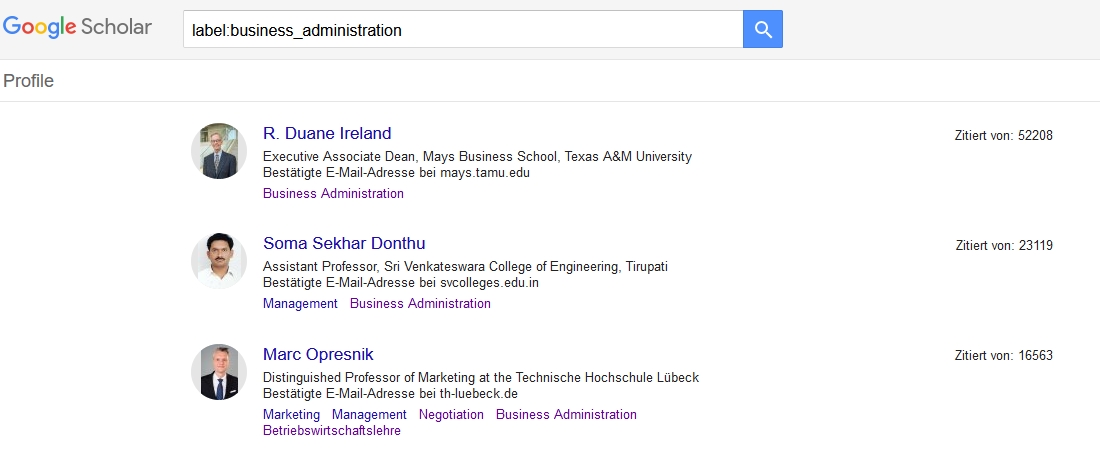Select Business Administration label under Marc Opresnik
Screen dimensions: 1100x456
pos(566,415)
